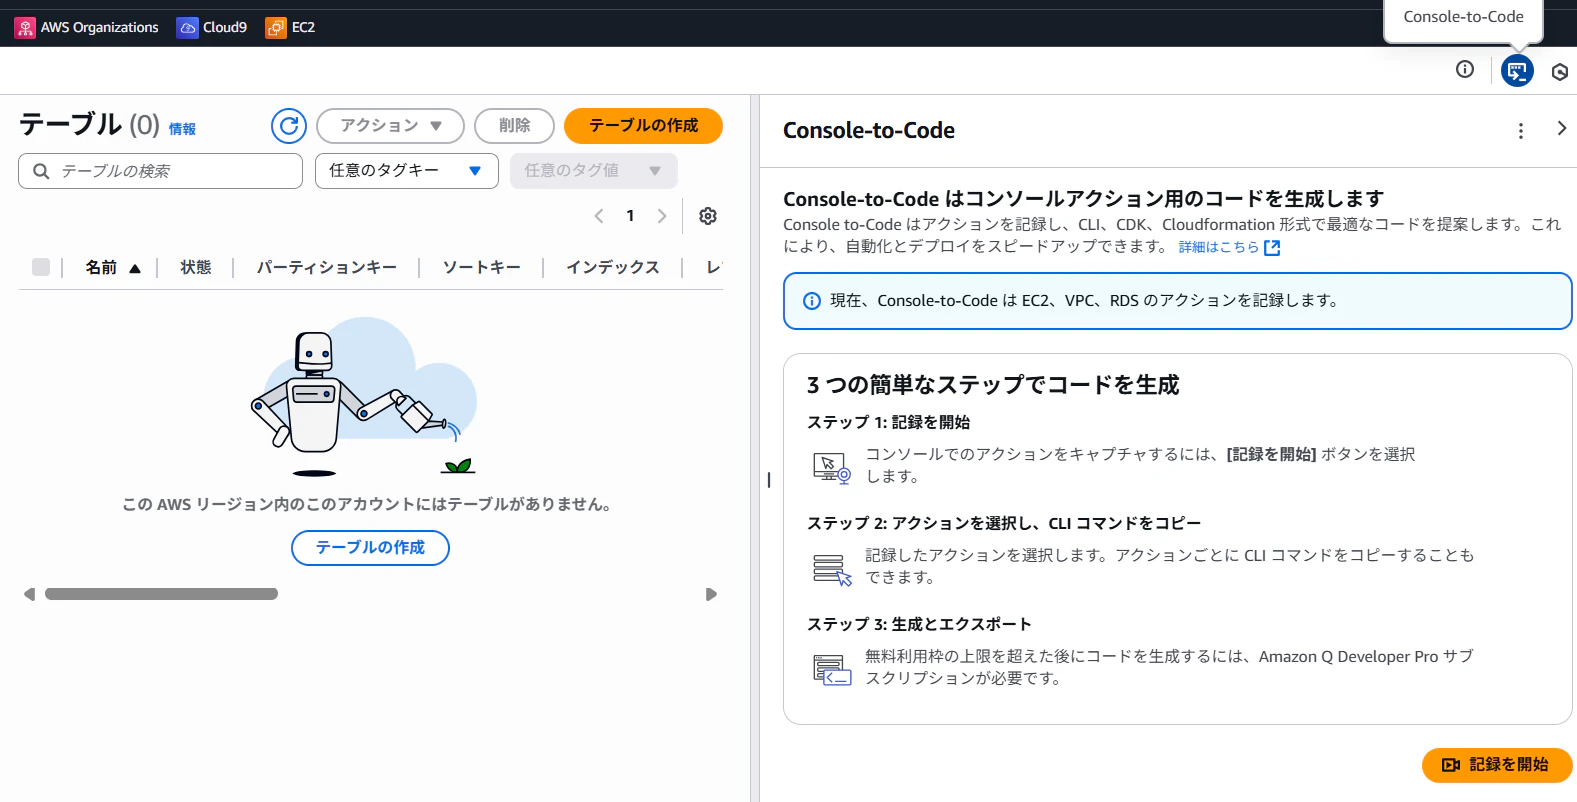Click page number 1

click(630, 216)
